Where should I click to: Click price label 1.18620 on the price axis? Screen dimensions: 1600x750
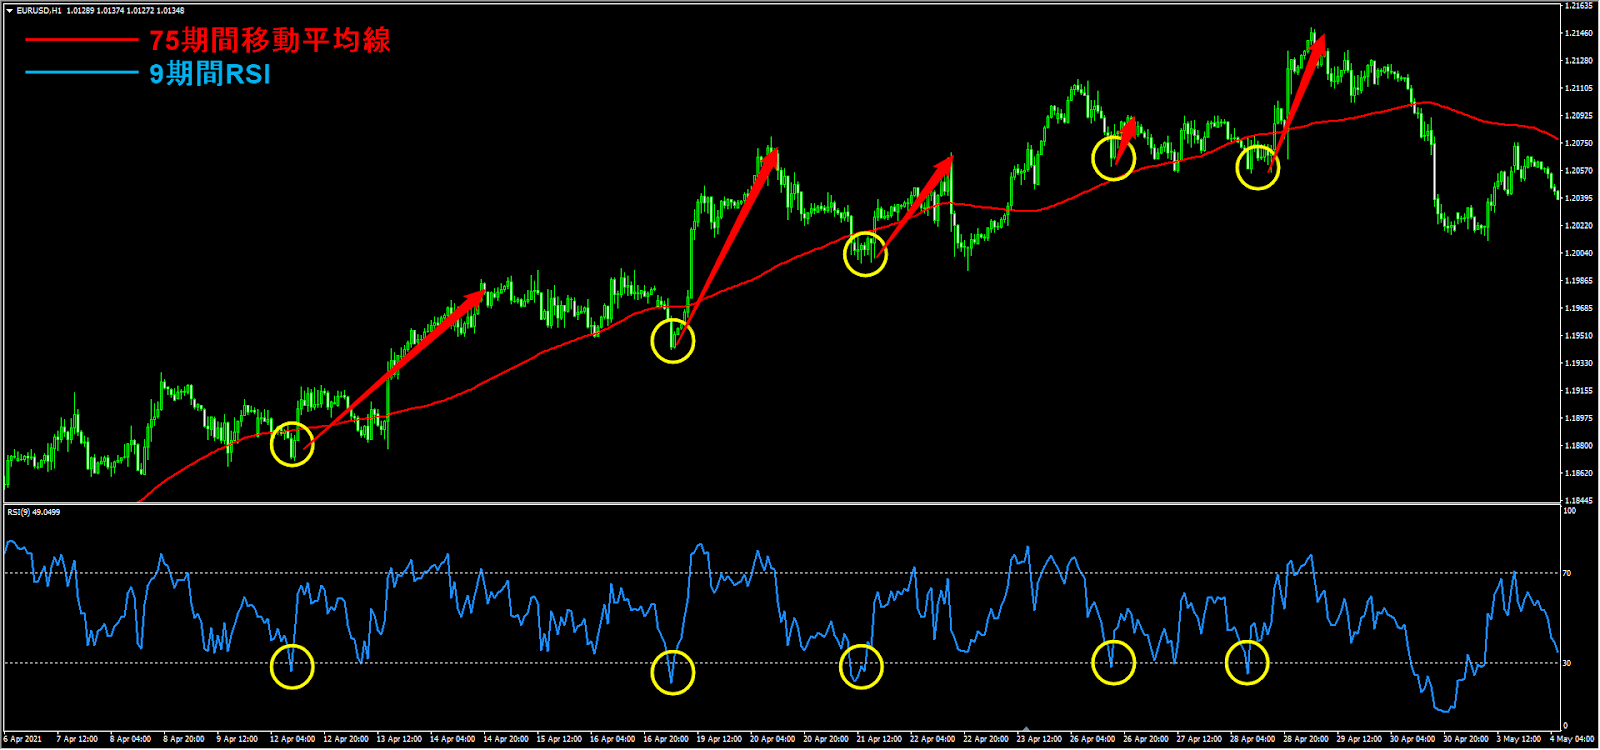(1578, 473)
